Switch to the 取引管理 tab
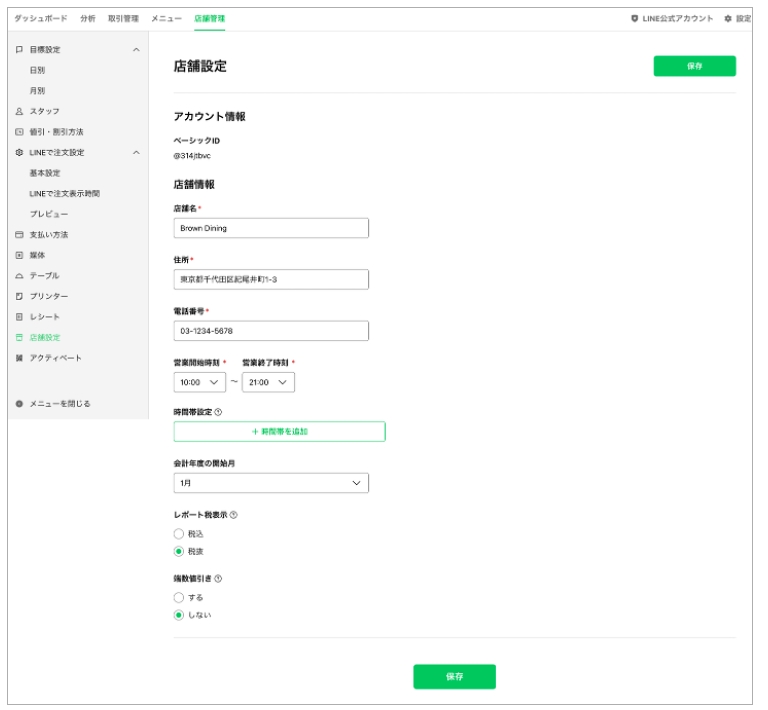This screenshot has width=768, height=710. (123, 19)
